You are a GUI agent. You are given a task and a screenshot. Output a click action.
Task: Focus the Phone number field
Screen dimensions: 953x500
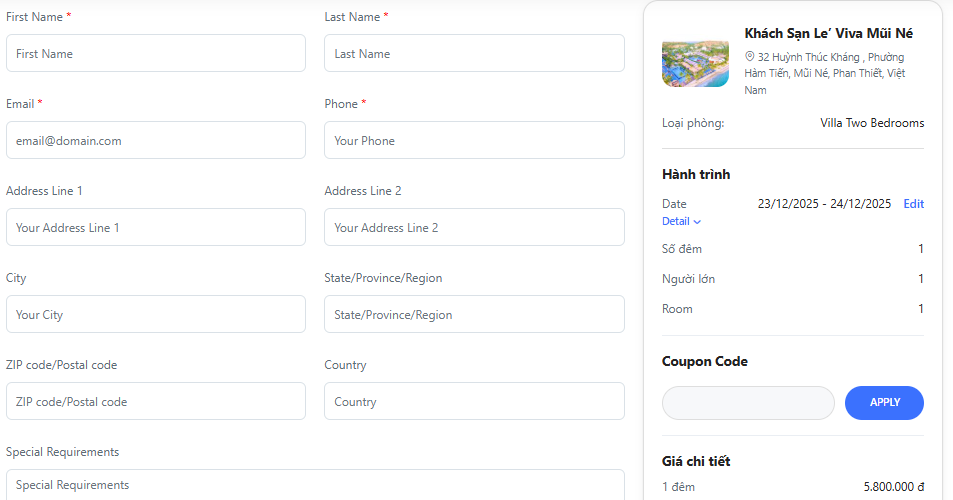[x=474, y=141]
